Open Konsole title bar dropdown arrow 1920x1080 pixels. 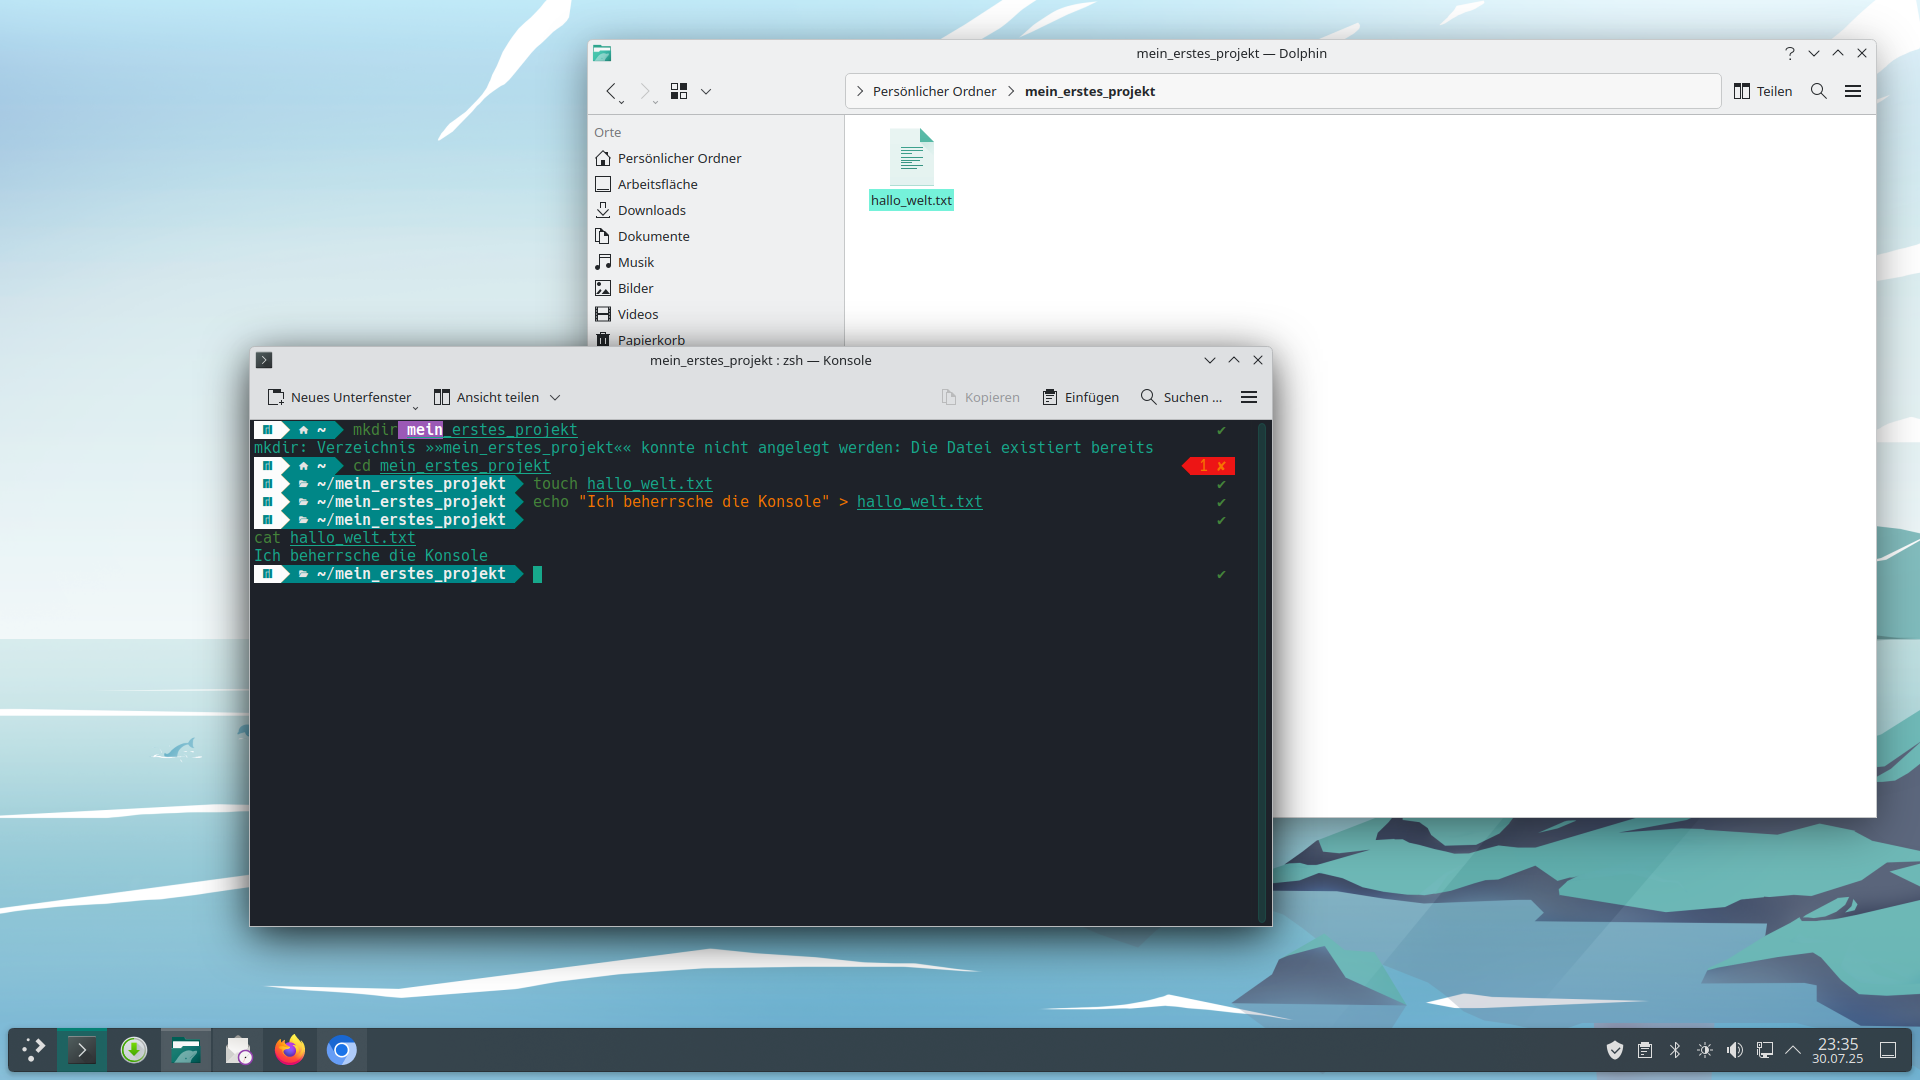(1210, 360)
